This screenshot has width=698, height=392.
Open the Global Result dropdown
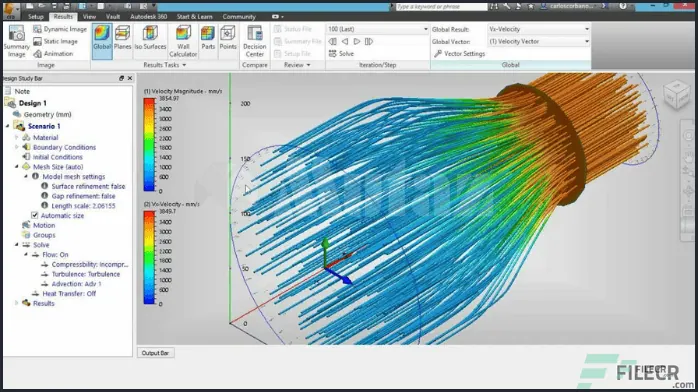(x=539, y=29)
